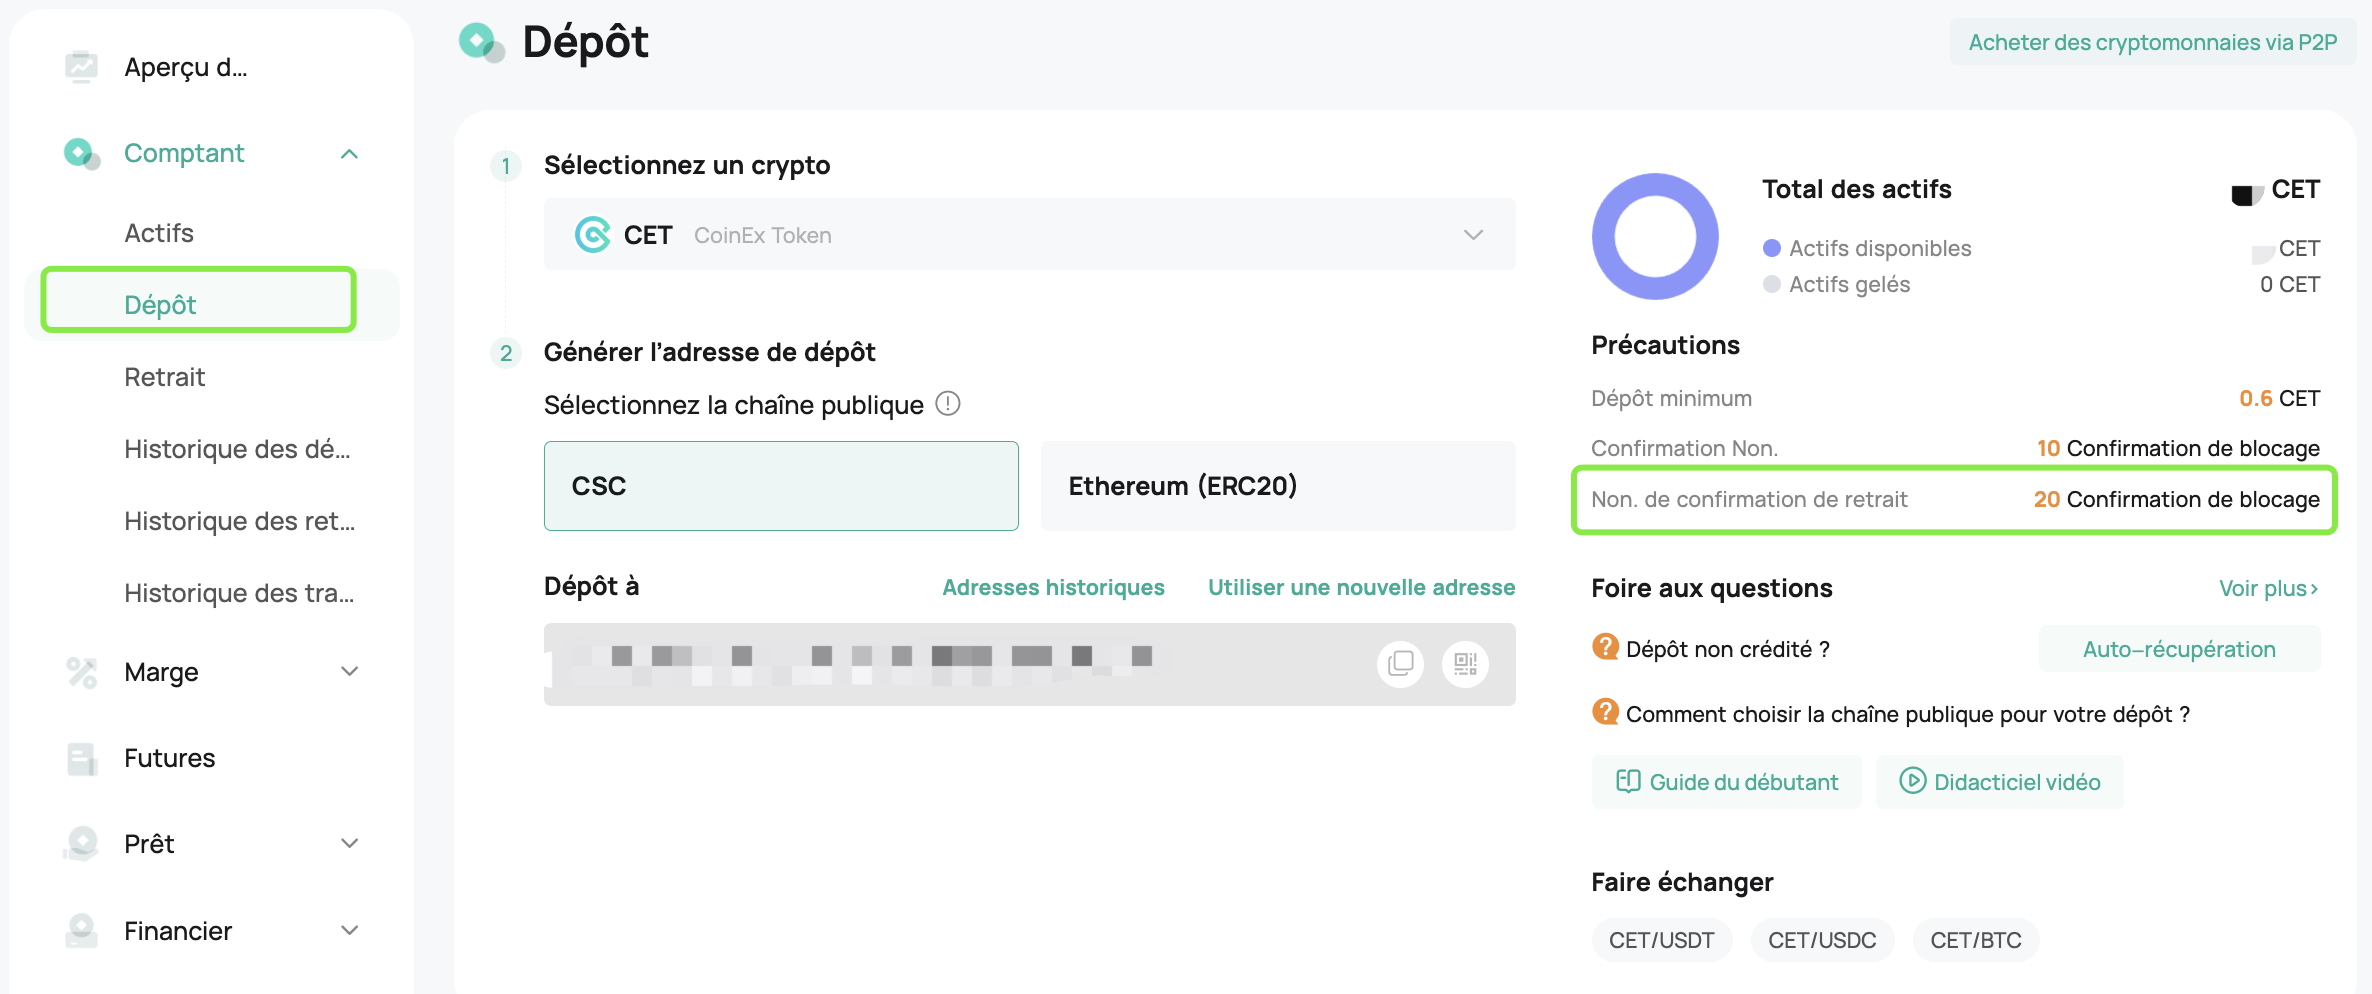The image size is (2372, 994).
Task: Click info icon beside chaîne publique label
Action: [x=948, y=404]
